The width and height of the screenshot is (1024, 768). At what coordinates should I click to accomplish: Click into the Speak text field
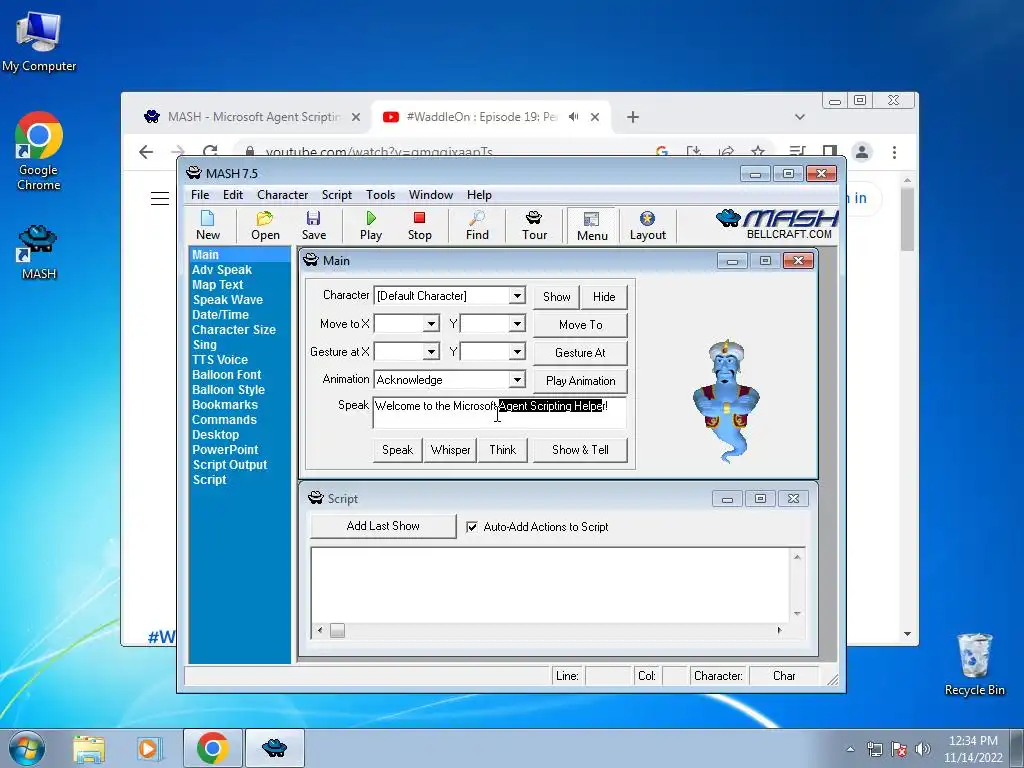500,413
